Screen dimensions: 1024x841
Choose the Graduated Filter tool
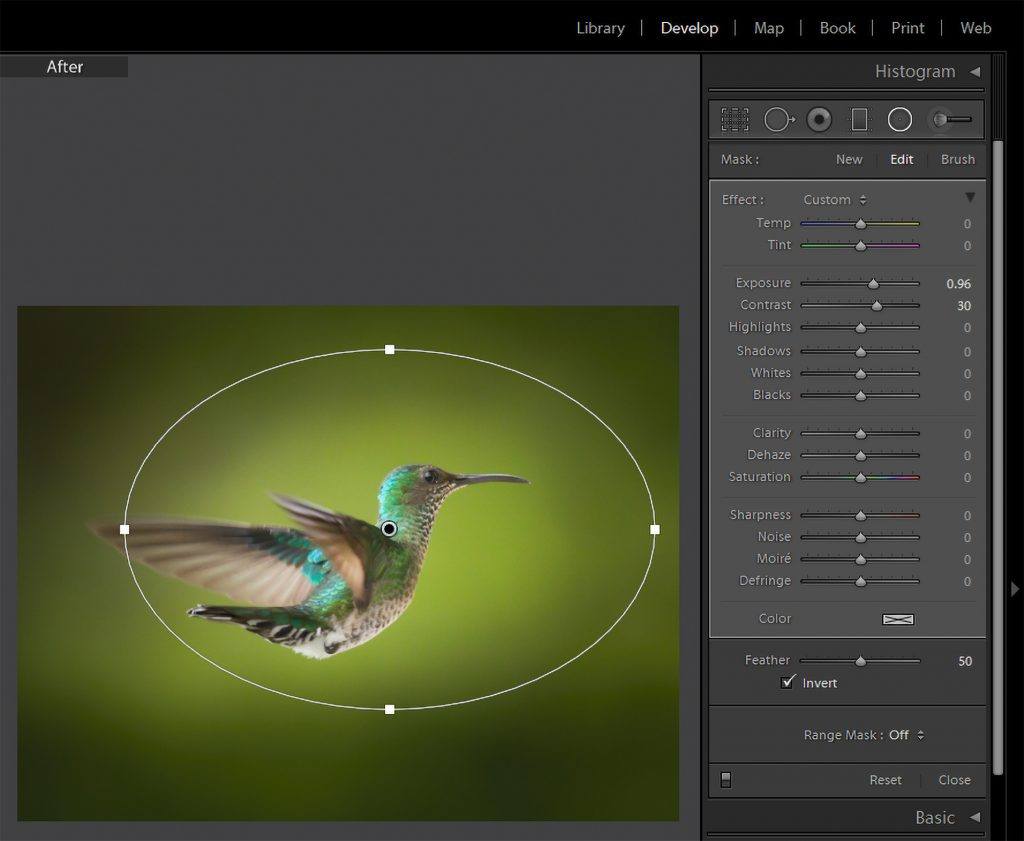[859, 120]
